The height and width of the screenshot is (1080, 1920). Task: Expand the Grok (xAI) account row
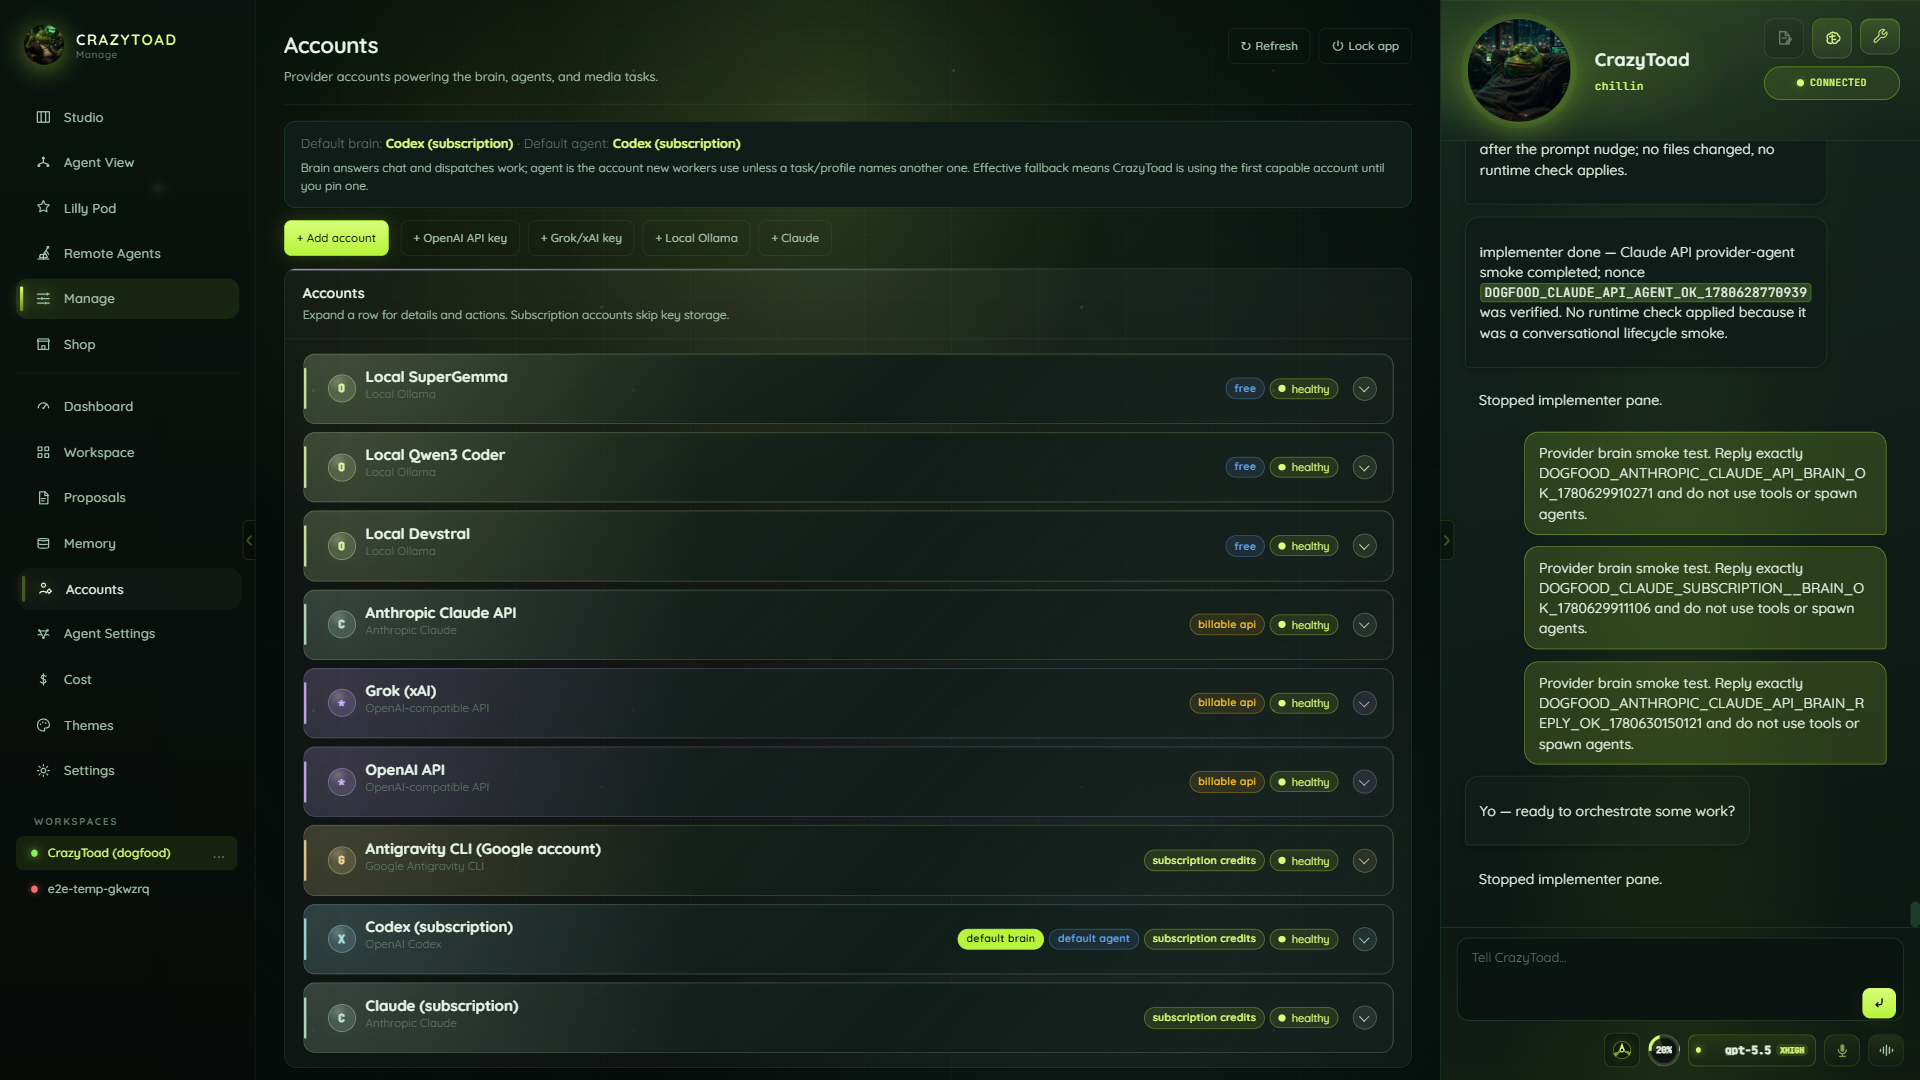tap(1364, 703)
